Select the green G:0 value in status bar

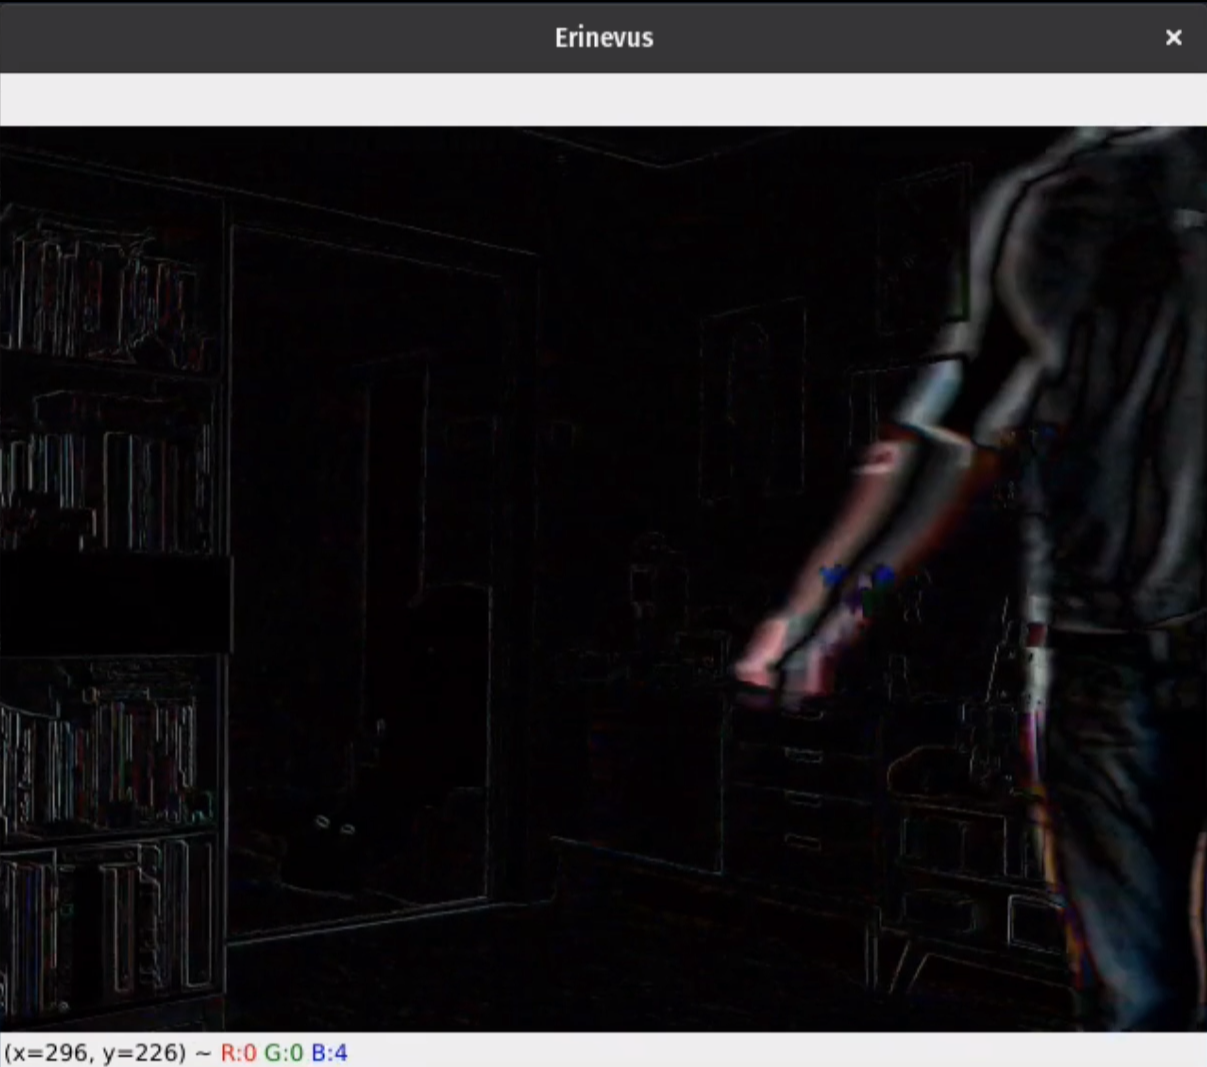pyautogui.click(x=283, y=1052)
